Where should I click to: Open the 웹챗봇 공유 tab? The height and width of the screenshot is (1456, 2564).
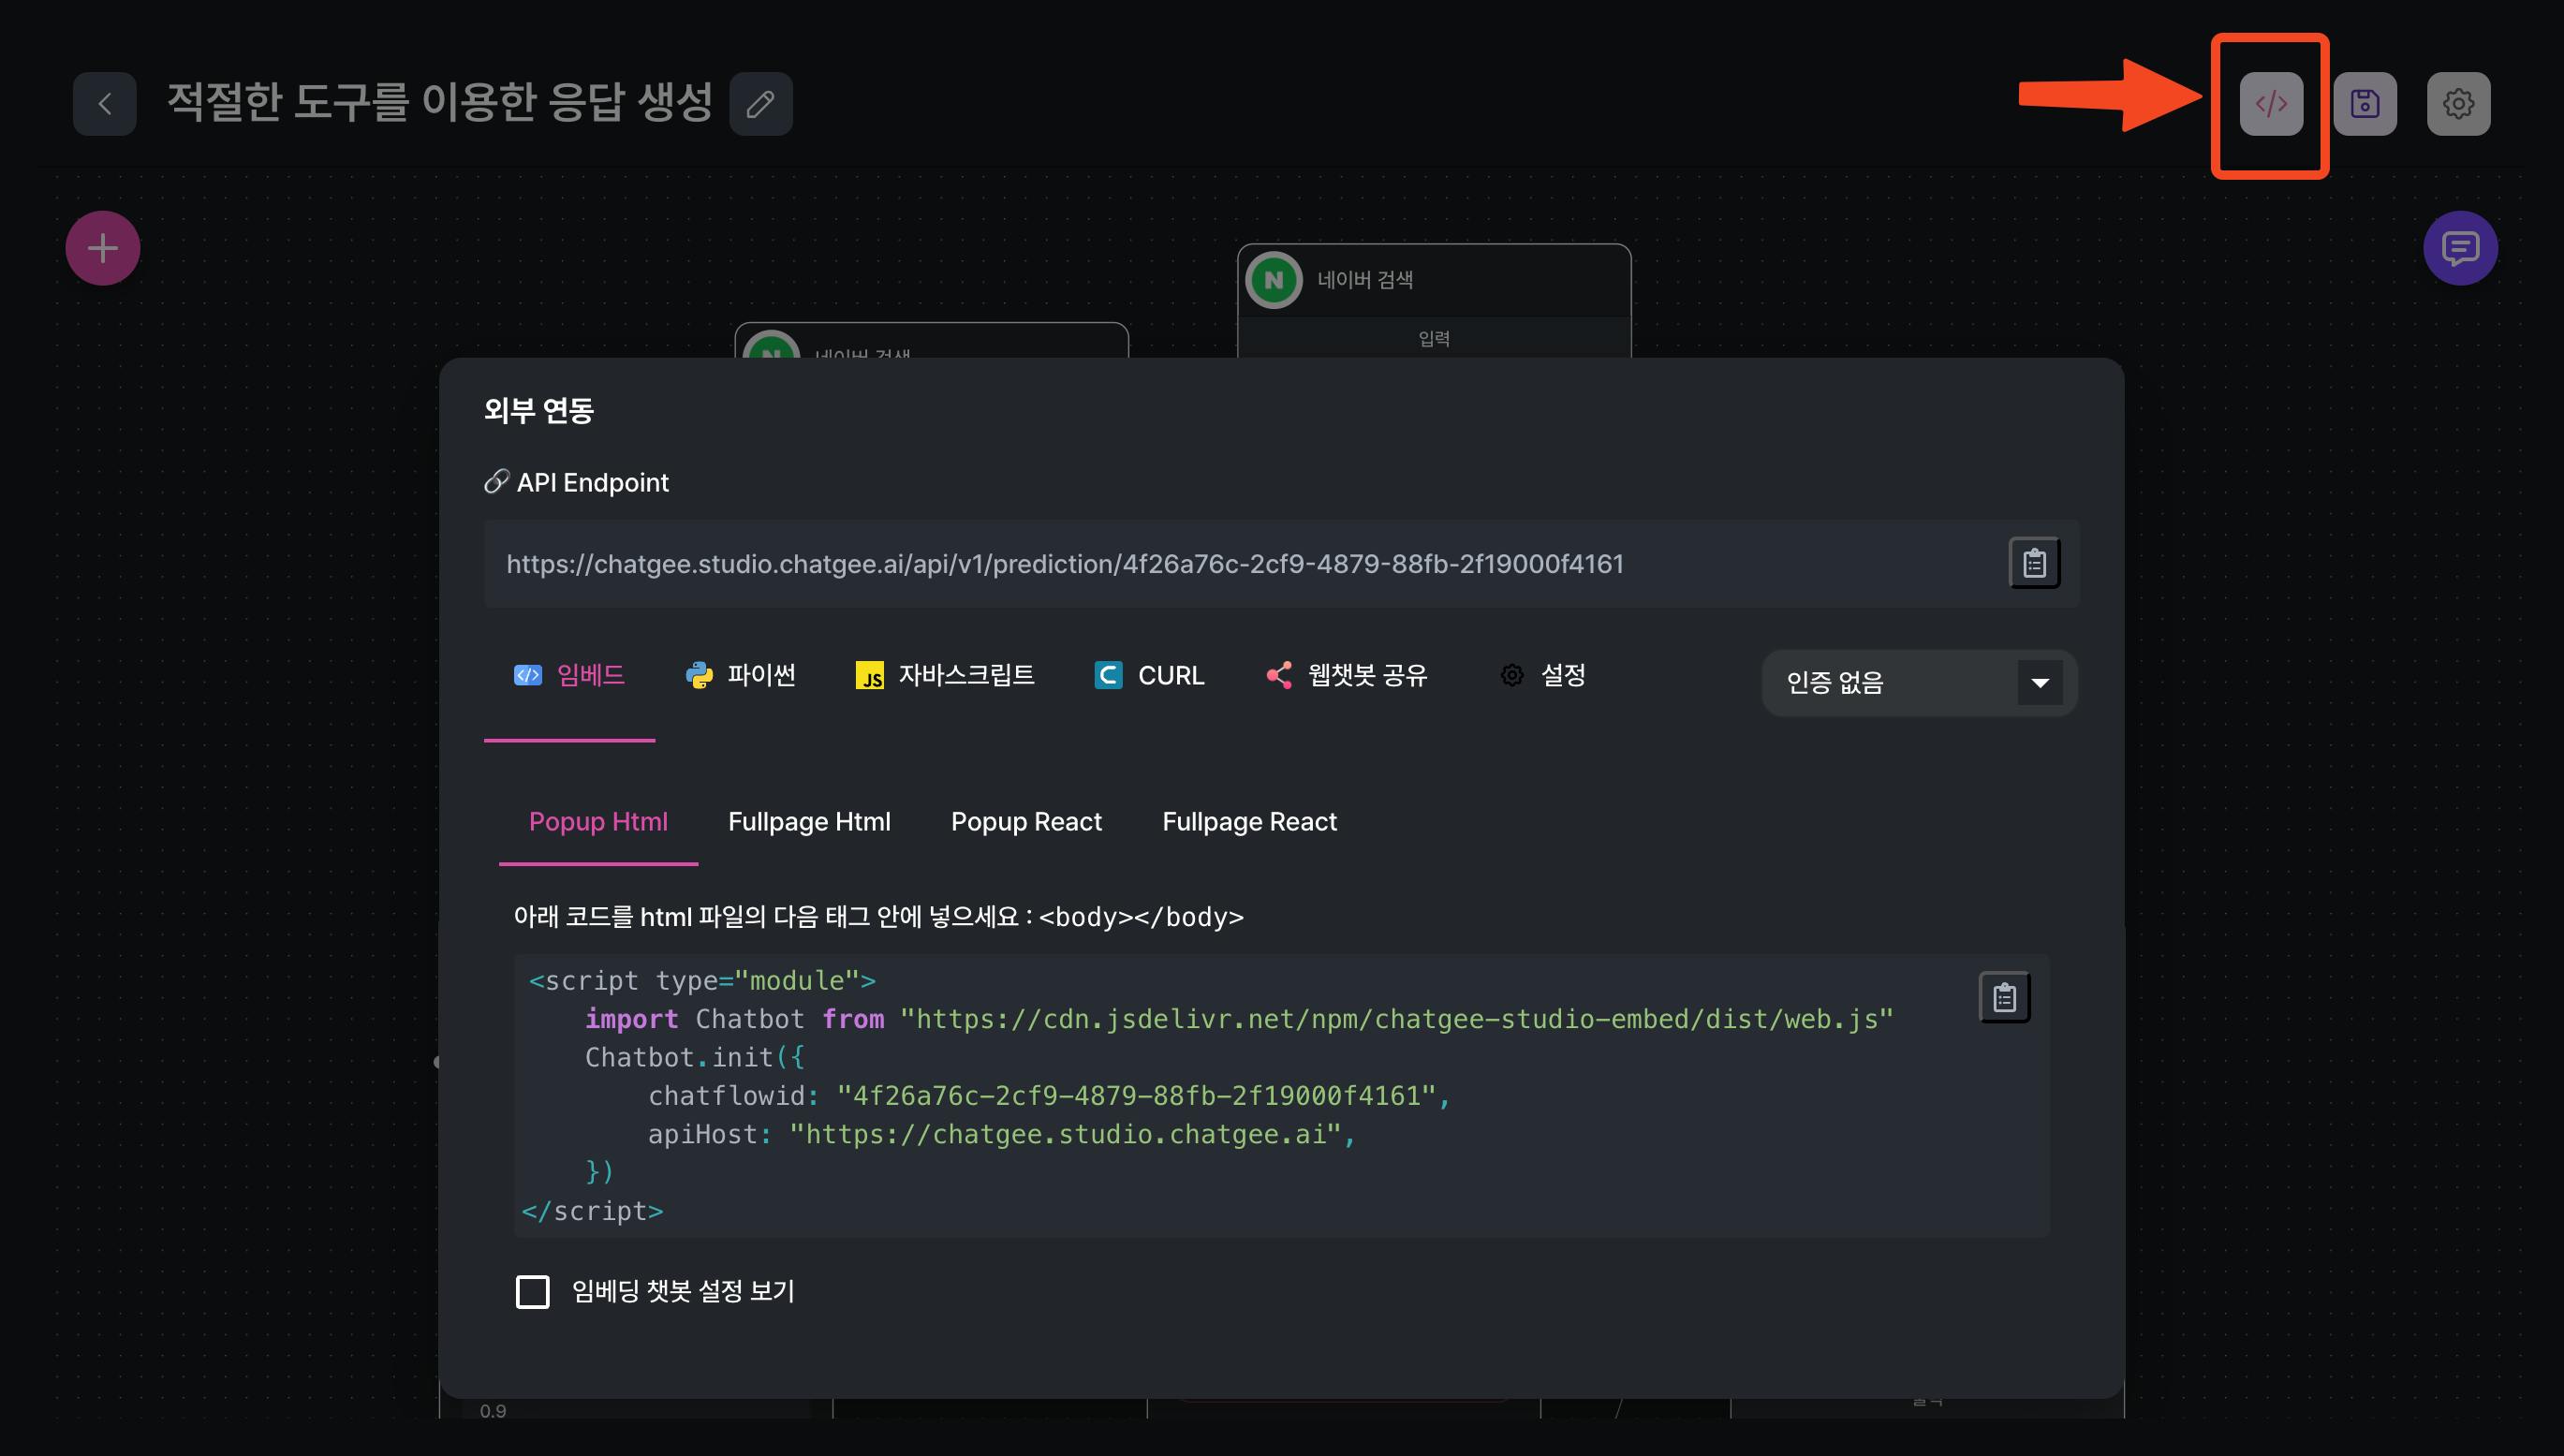point(1346,676)
